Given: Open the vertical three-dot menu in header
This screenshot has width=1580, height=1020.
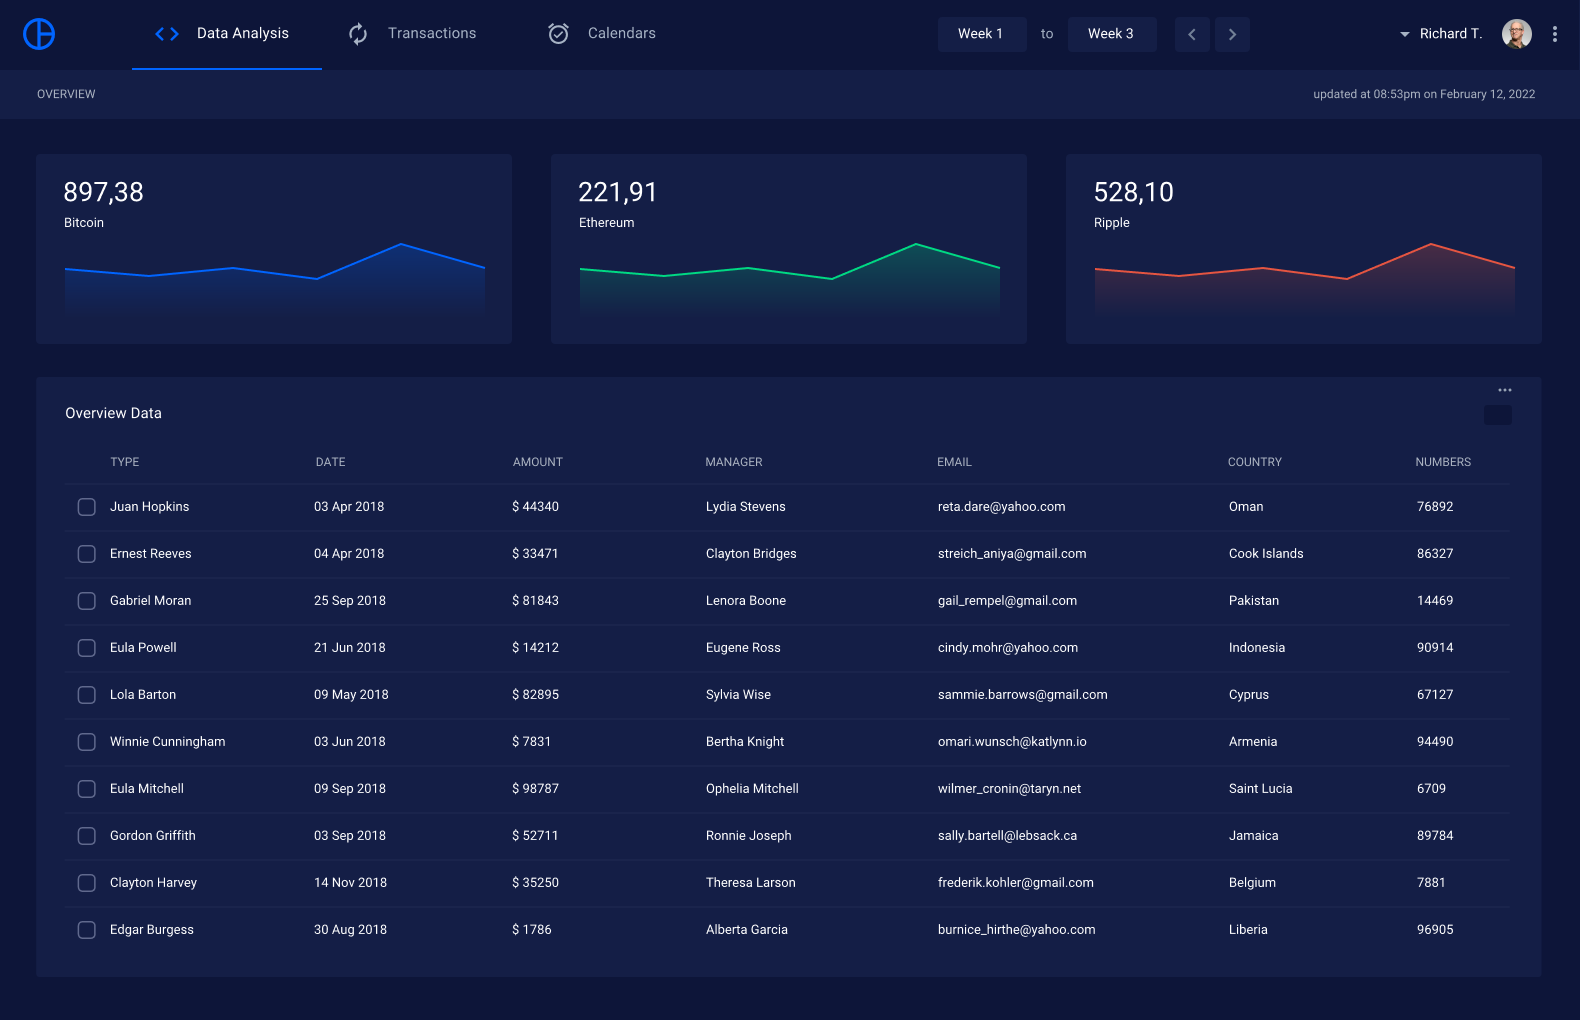Looking at the screenshot, I should (1554, 34).
